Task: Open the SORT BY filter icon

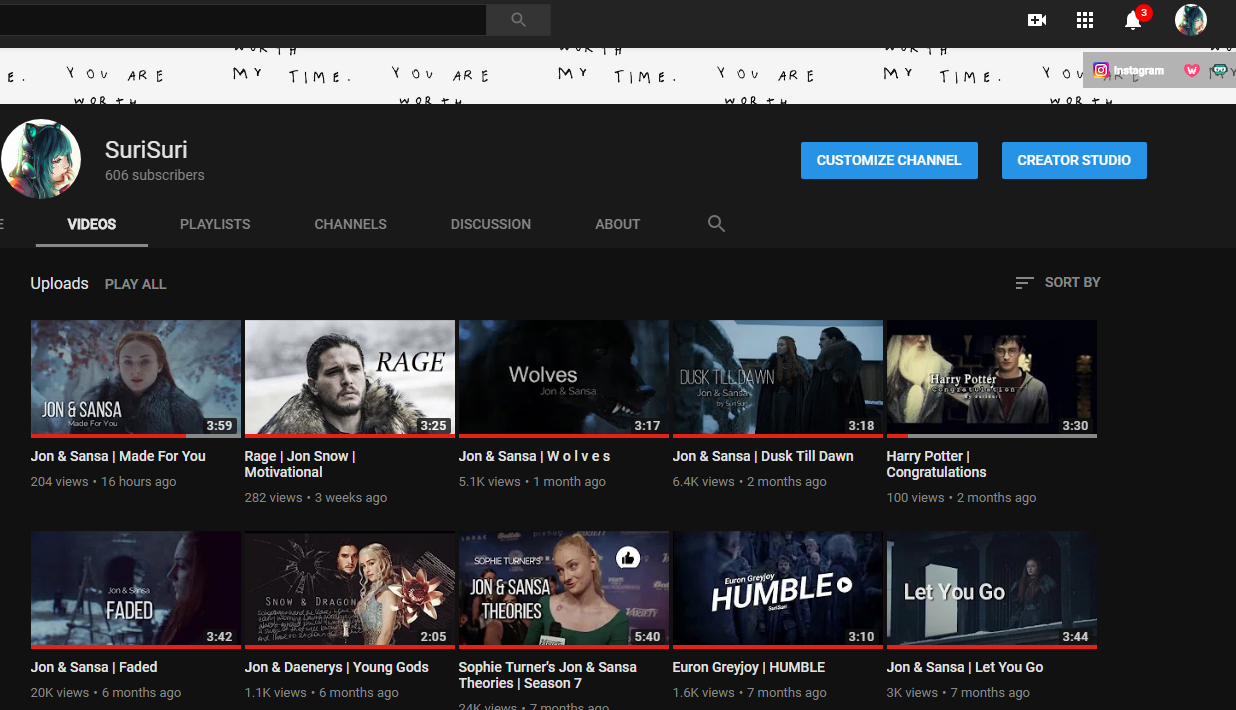Action: 1023,282
